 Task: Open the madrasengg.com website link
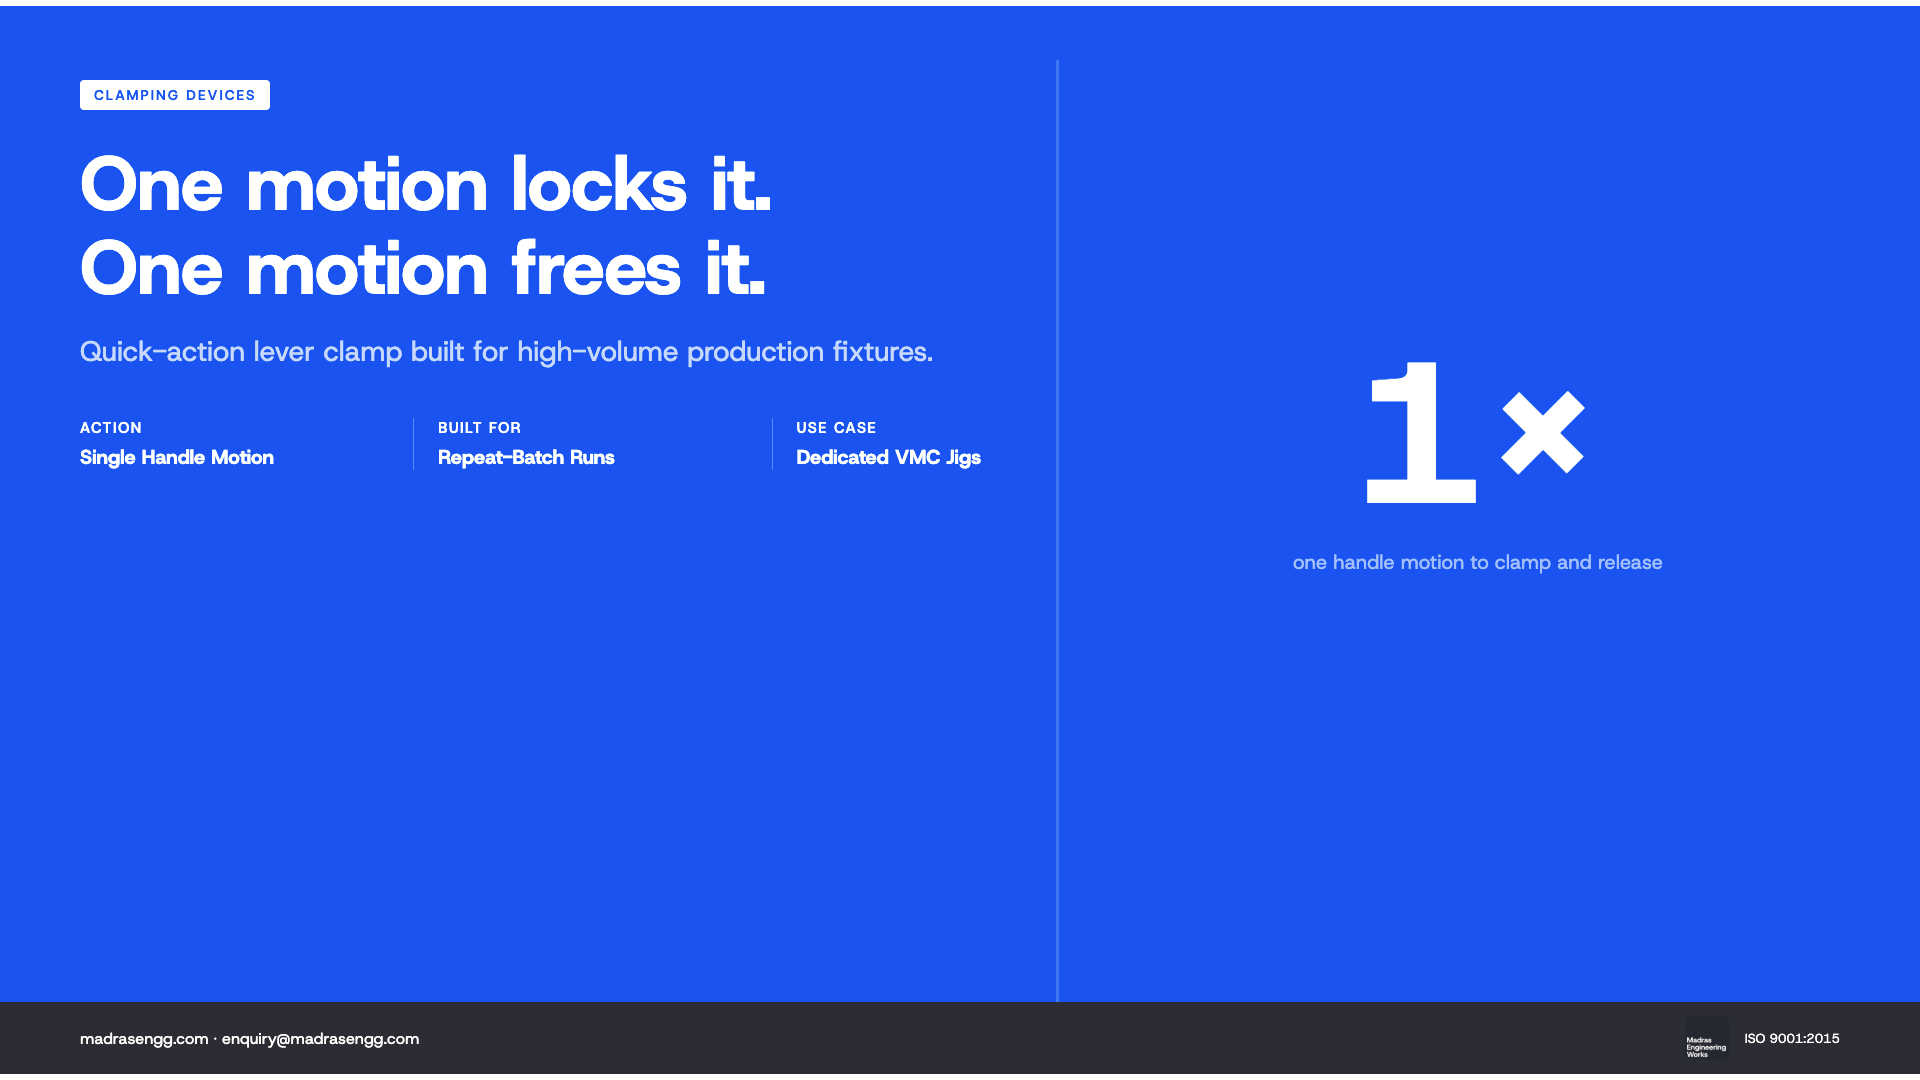pyautogui.click(x=144, y=1039)
